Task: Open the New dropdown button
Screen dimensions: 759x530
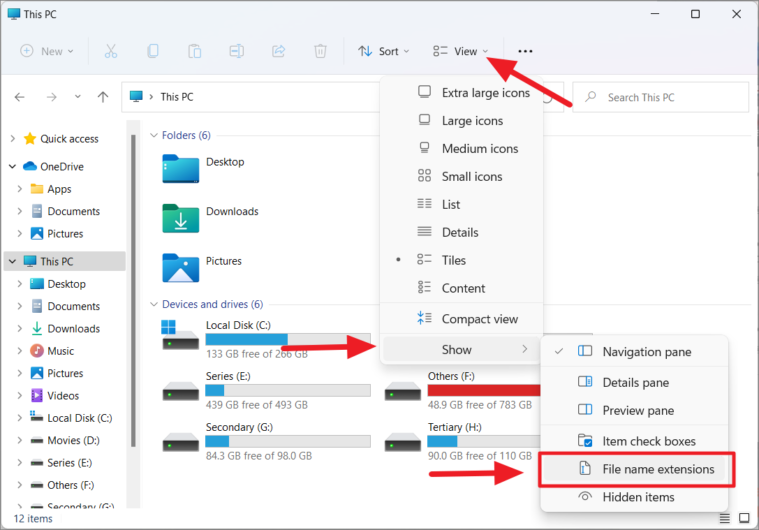Action: coord(47,51)
